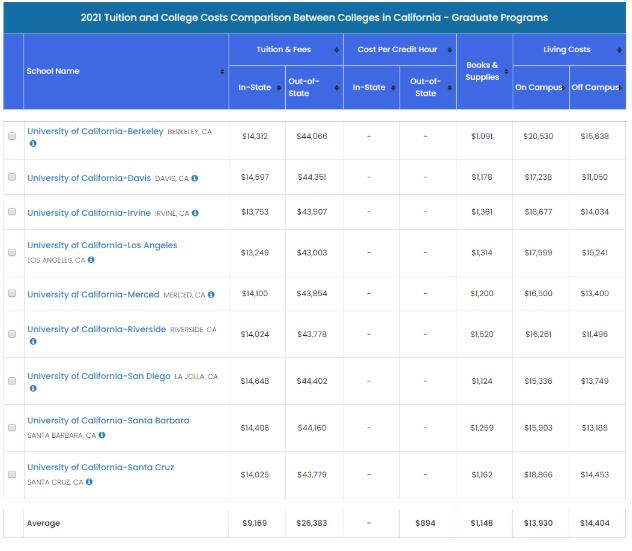Sort Credit Hour In-State column arrow
Viewport: 632px width, 551px height.
tap(393, 87)
